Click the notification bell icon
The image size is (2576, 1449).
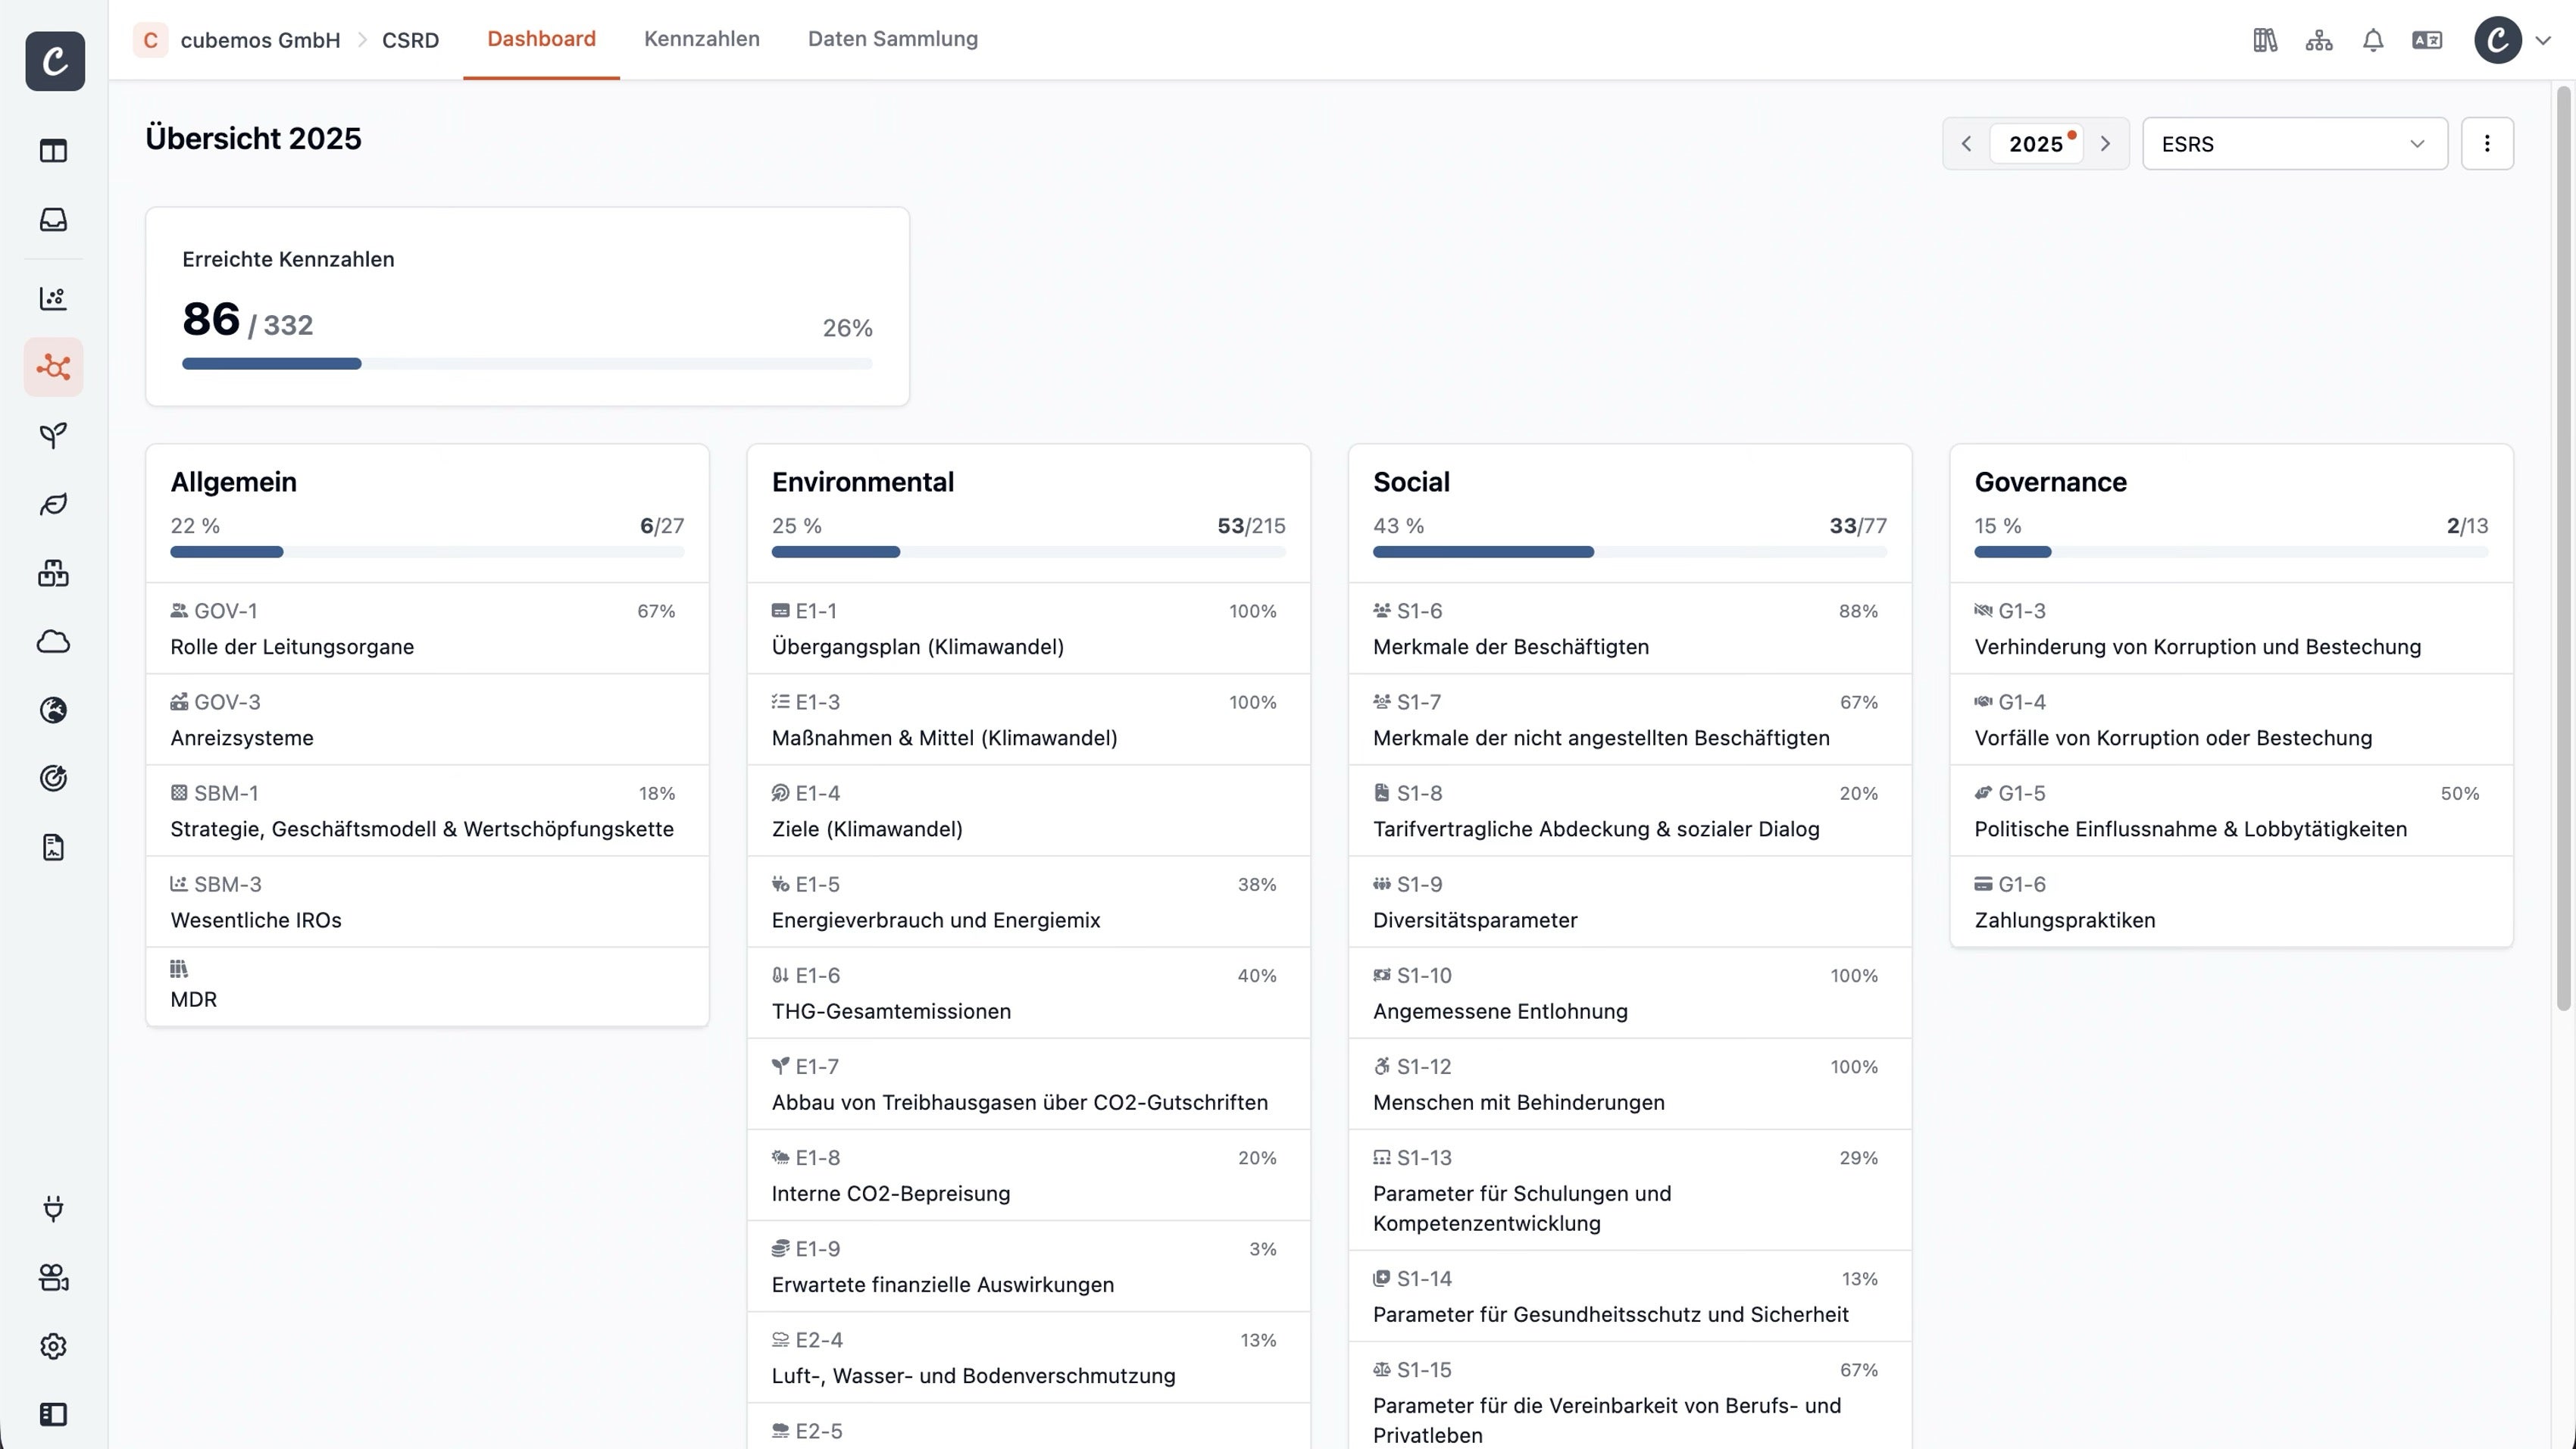pyautogui.click(x=2372, y=40)
